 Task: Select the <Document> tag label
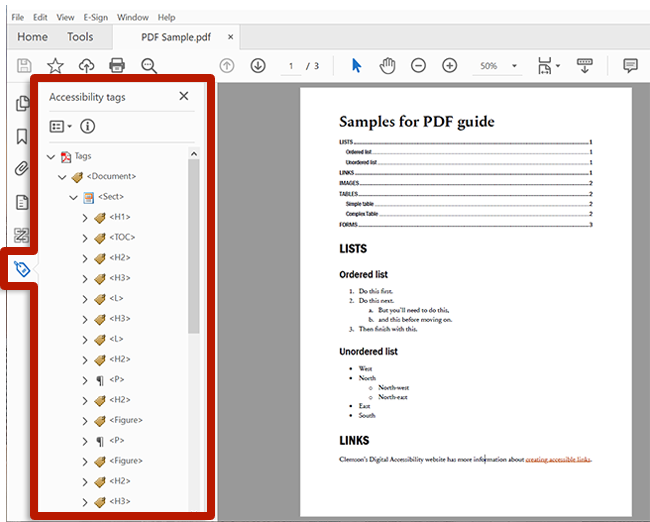click(111, 176)
